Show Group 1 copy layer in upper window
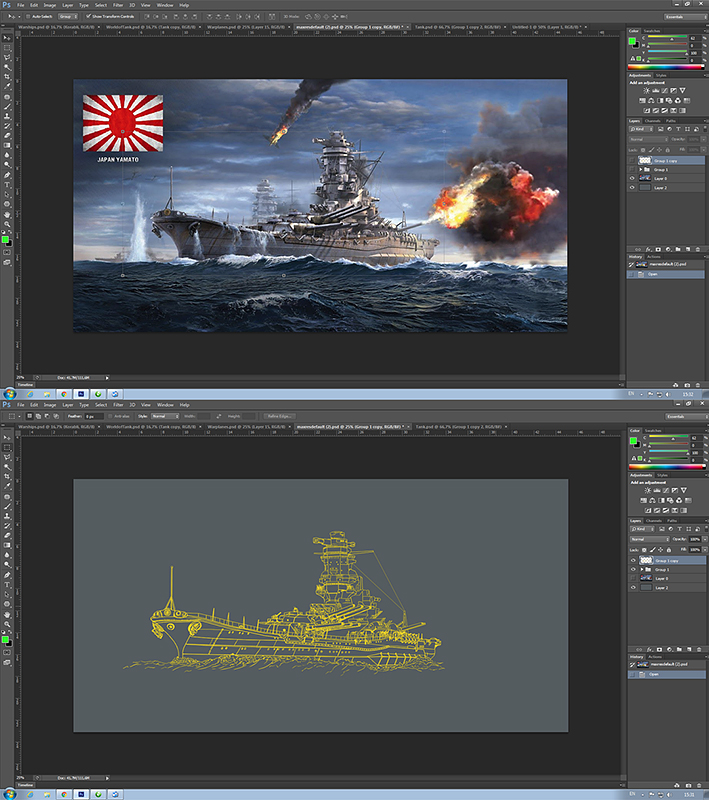Viewport: 709px width, 800px height. click(632, 160)
